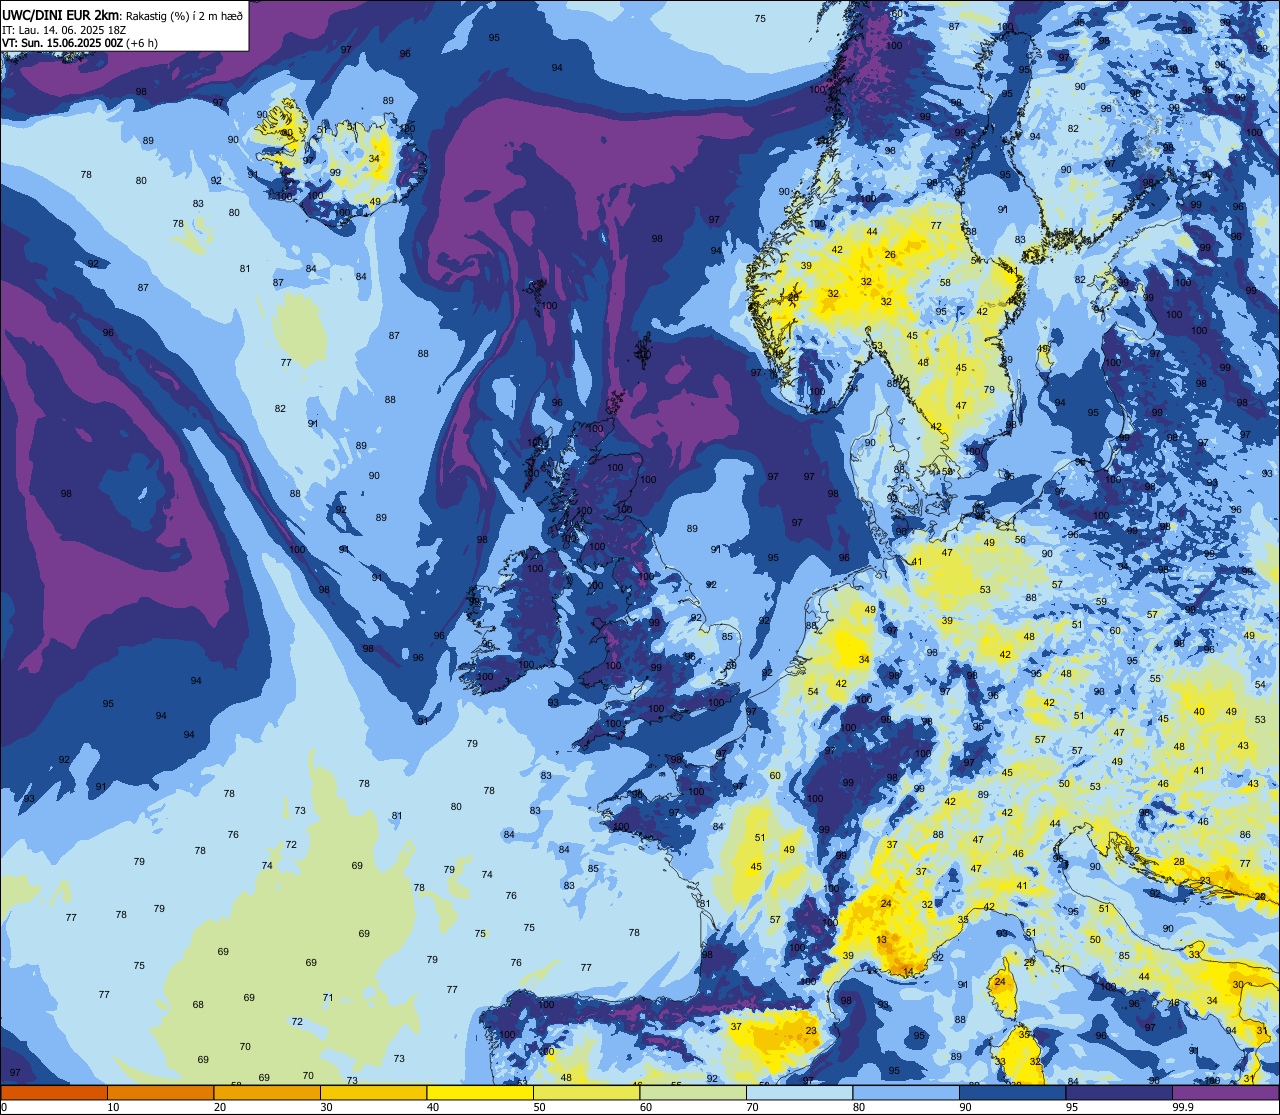The width and height of the screenshot is (1280, 1115).
Task: Click the 'Rakastig (%) í 2 m hæð' label
Action: point(184,15)
